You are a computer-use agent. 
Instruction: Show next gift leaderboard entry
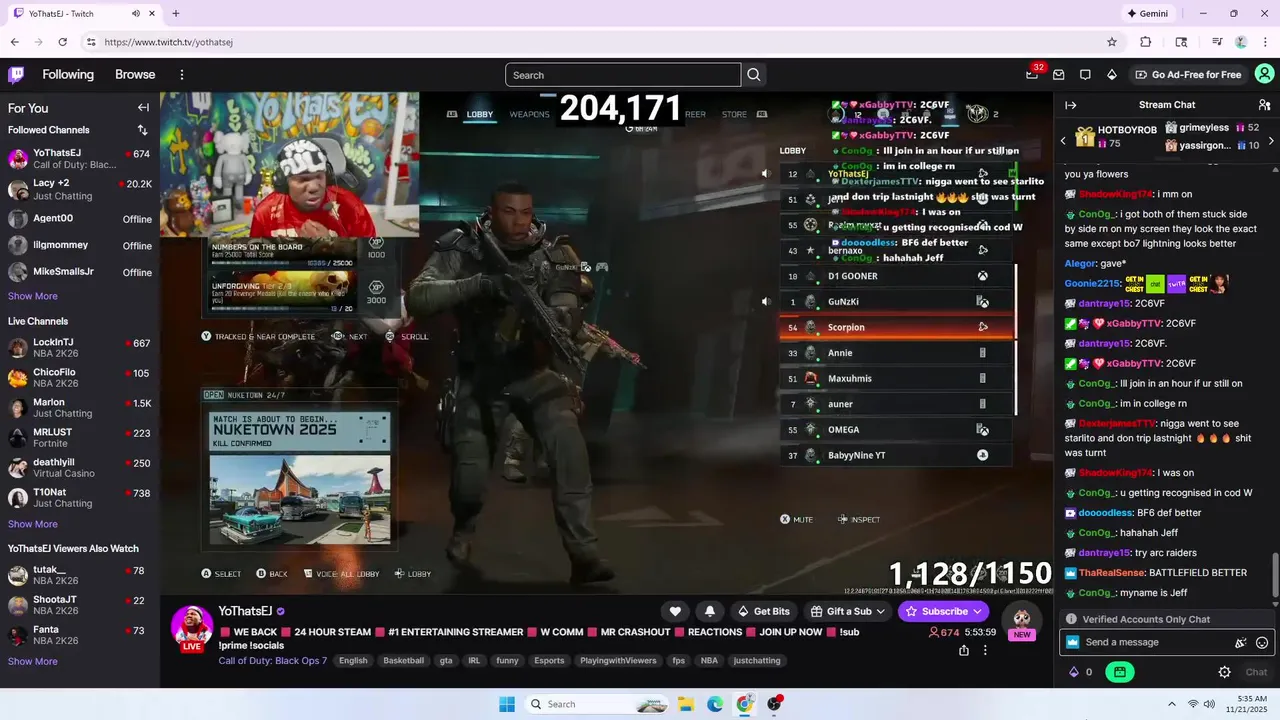[1271, 141]
